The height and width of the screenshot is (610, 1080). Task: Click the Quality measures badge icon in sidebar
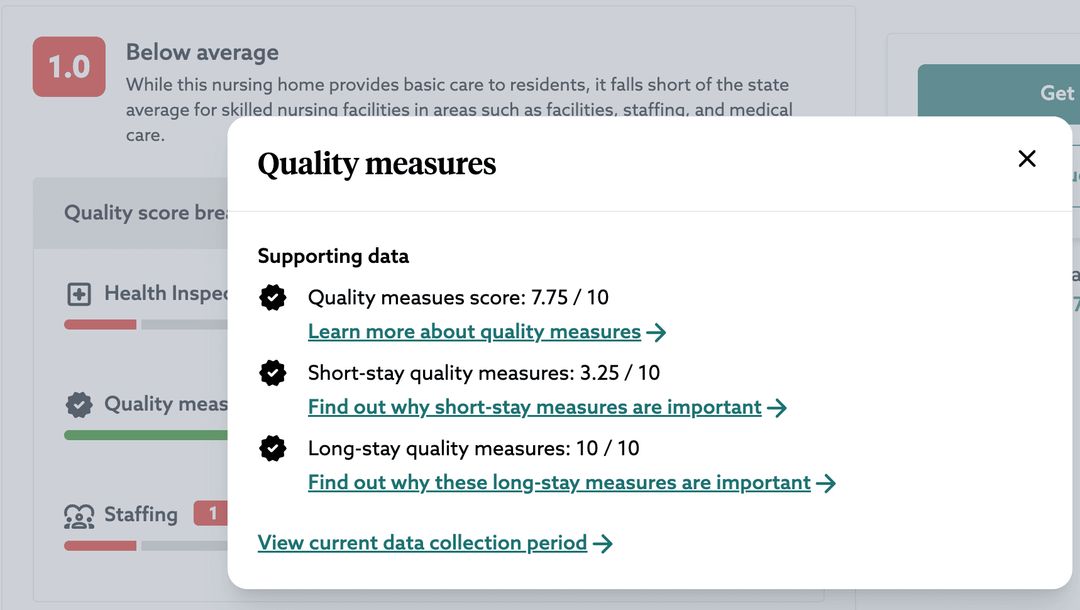(x=78, y=404)
